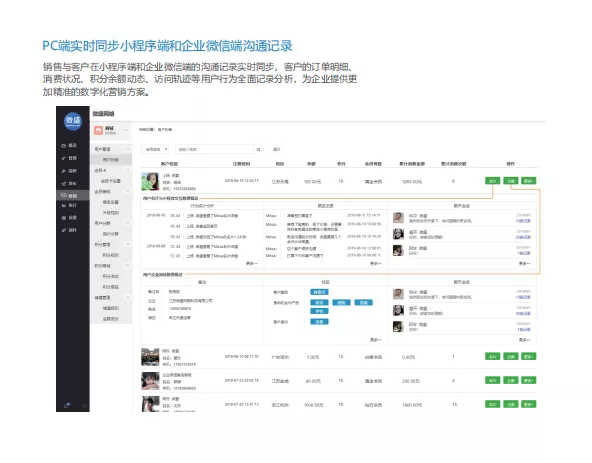Click the blue tag next to the 客户需求 label
592x463 pixels.
coord(319,292)
